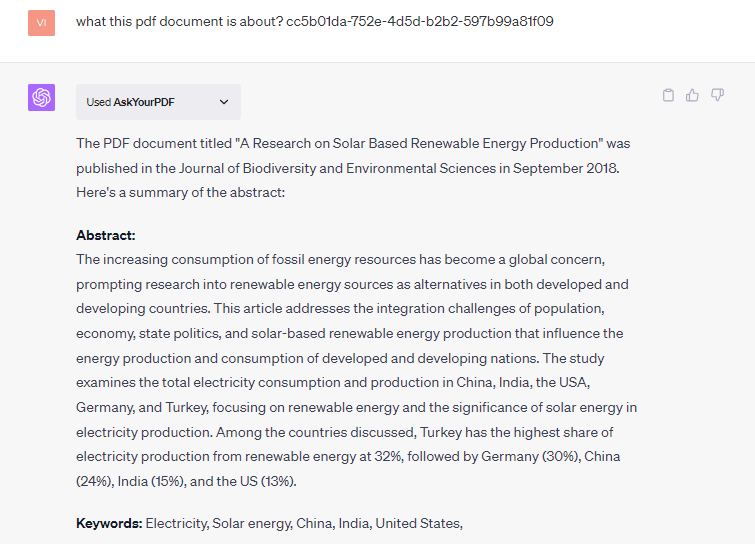Viewport: 755px width, 544px height.
Task: Click the bold Abstract heading
Action: (105, 235)
